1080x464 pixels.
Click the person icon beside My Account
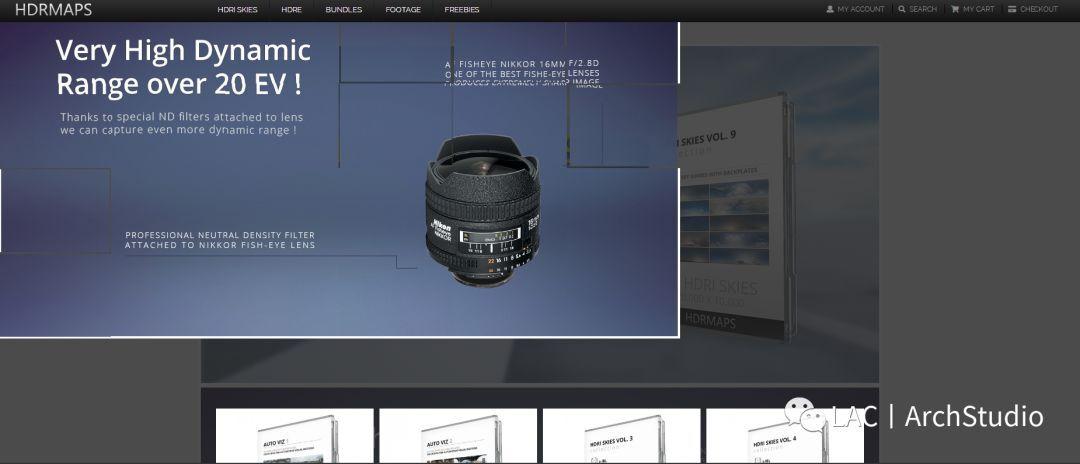(830, 10)
